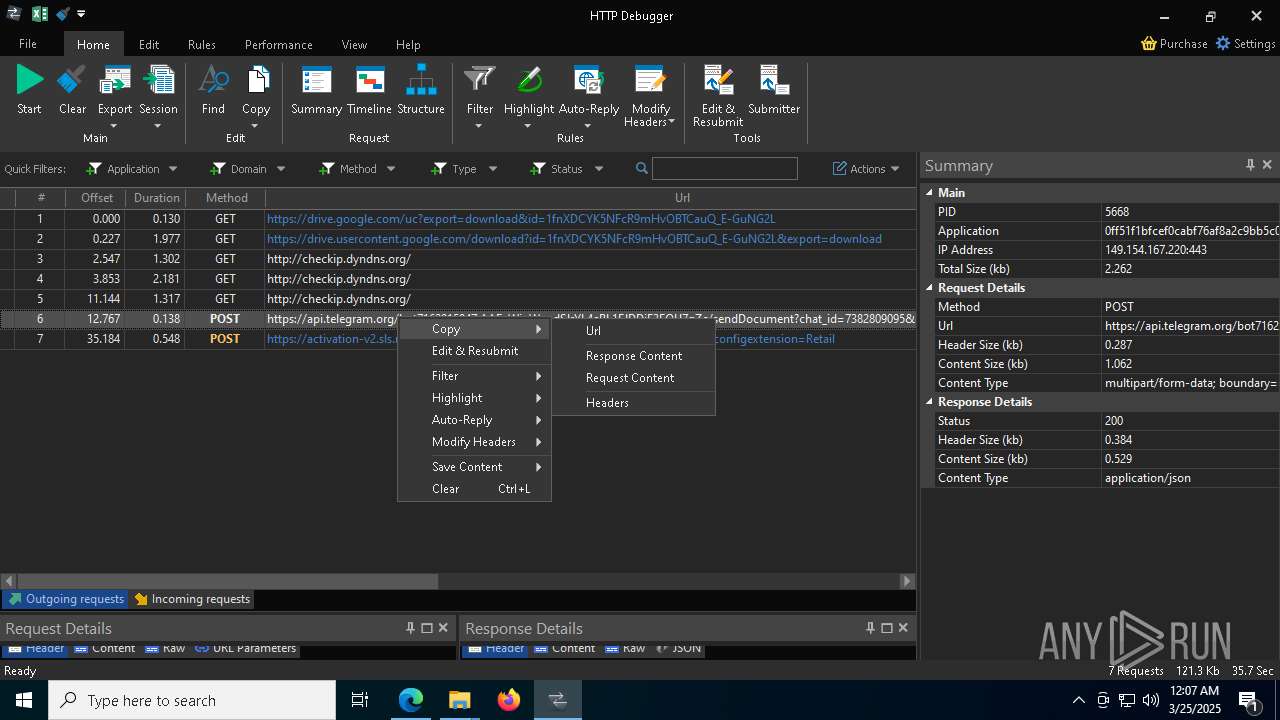1280x720 pixels.
Task: Open the Export toolbar icon
Action: (x=115, y=80)
